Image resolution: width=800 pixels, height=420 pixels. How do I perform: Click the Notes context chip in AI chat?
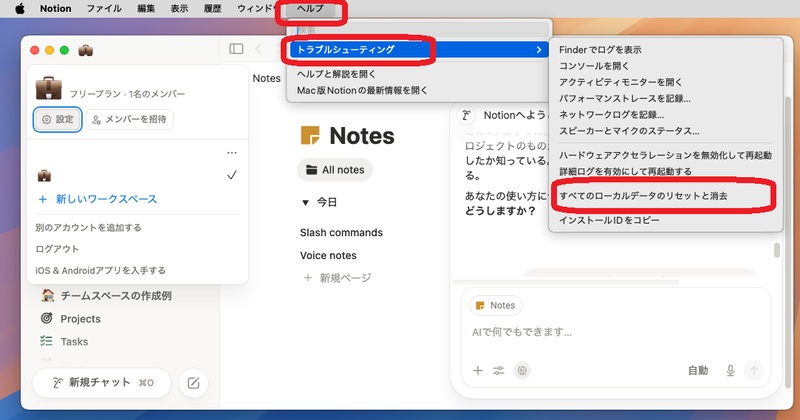(496, 305)
